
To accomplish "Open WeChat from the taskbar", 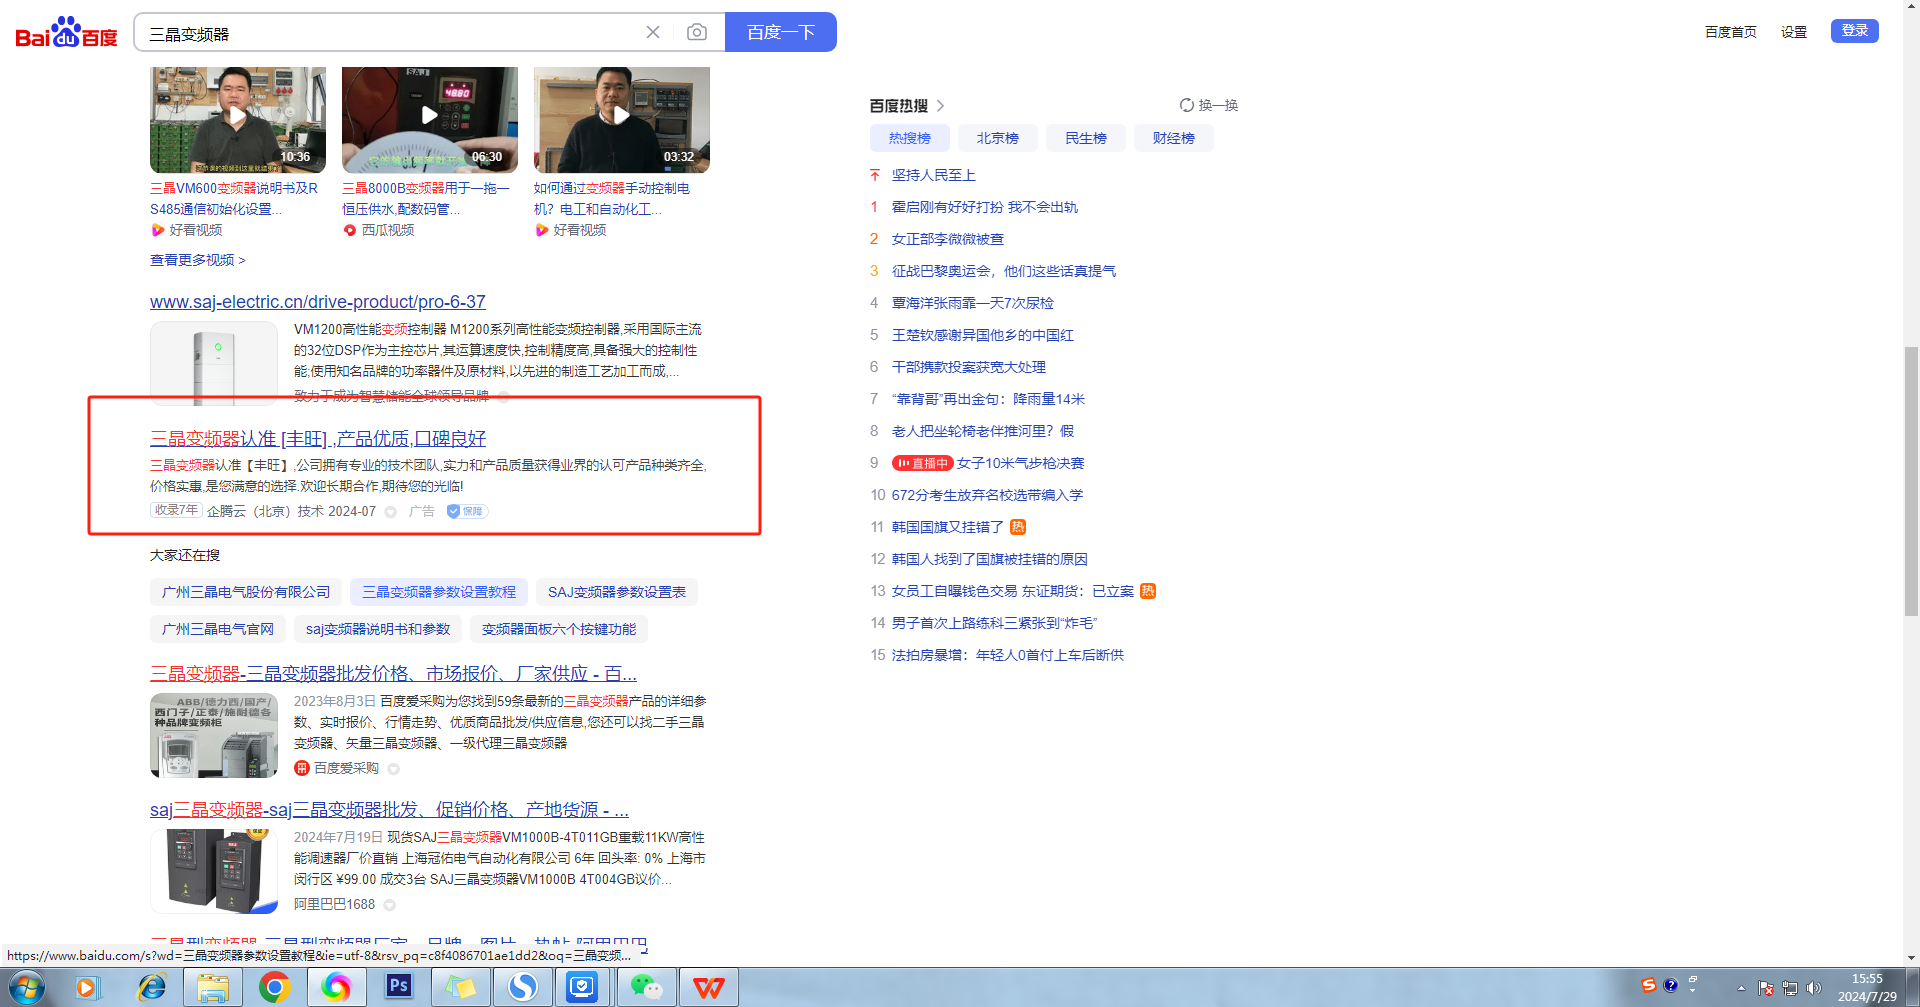I will coord(646,987).
